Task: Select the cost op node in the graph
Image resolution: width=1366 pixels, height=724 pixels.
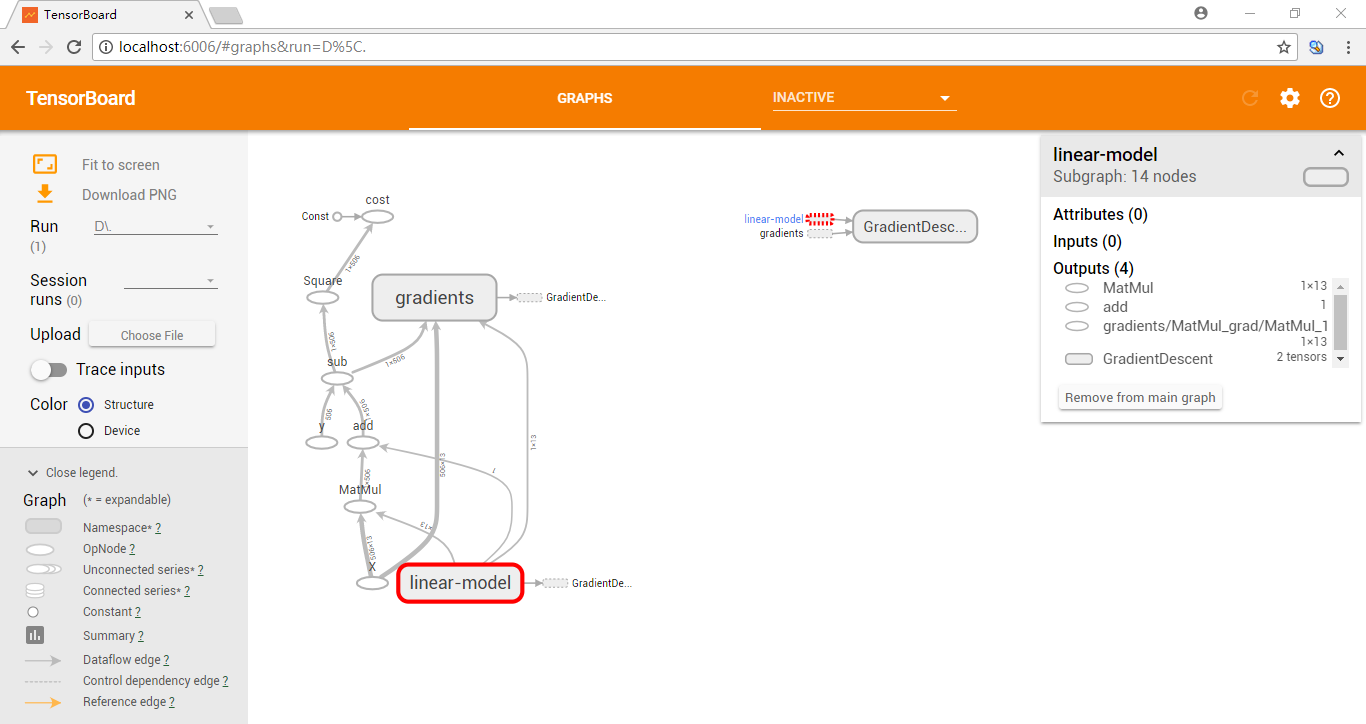Action: (x=377, y=216)
